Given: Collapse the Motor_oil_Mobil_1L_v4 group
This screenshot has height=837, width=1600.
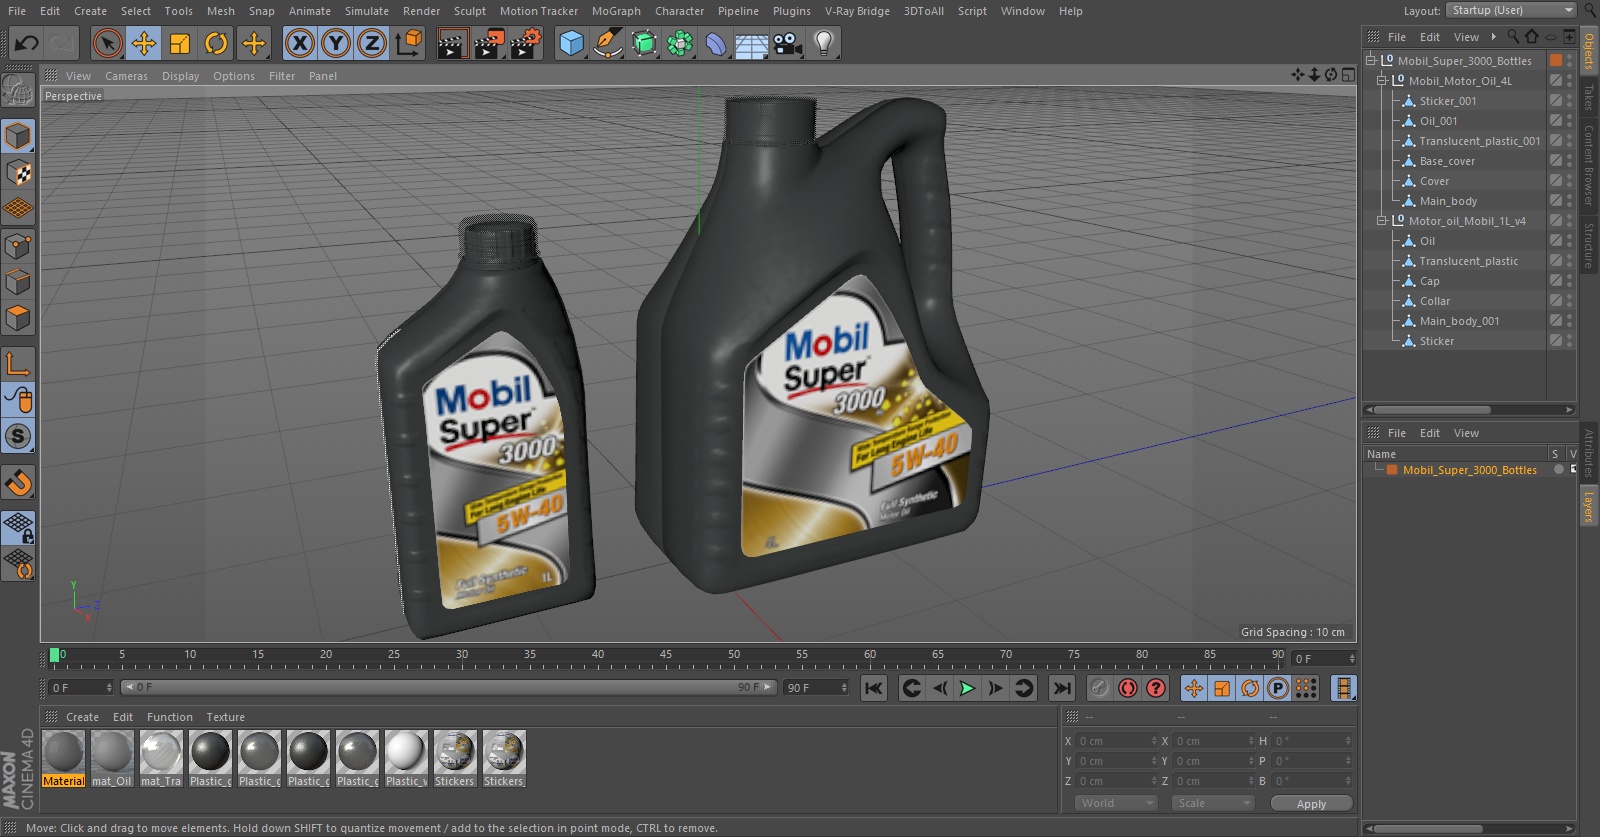Looking at the screenshot, I should pyautogui.click(x=1382, y=220).
